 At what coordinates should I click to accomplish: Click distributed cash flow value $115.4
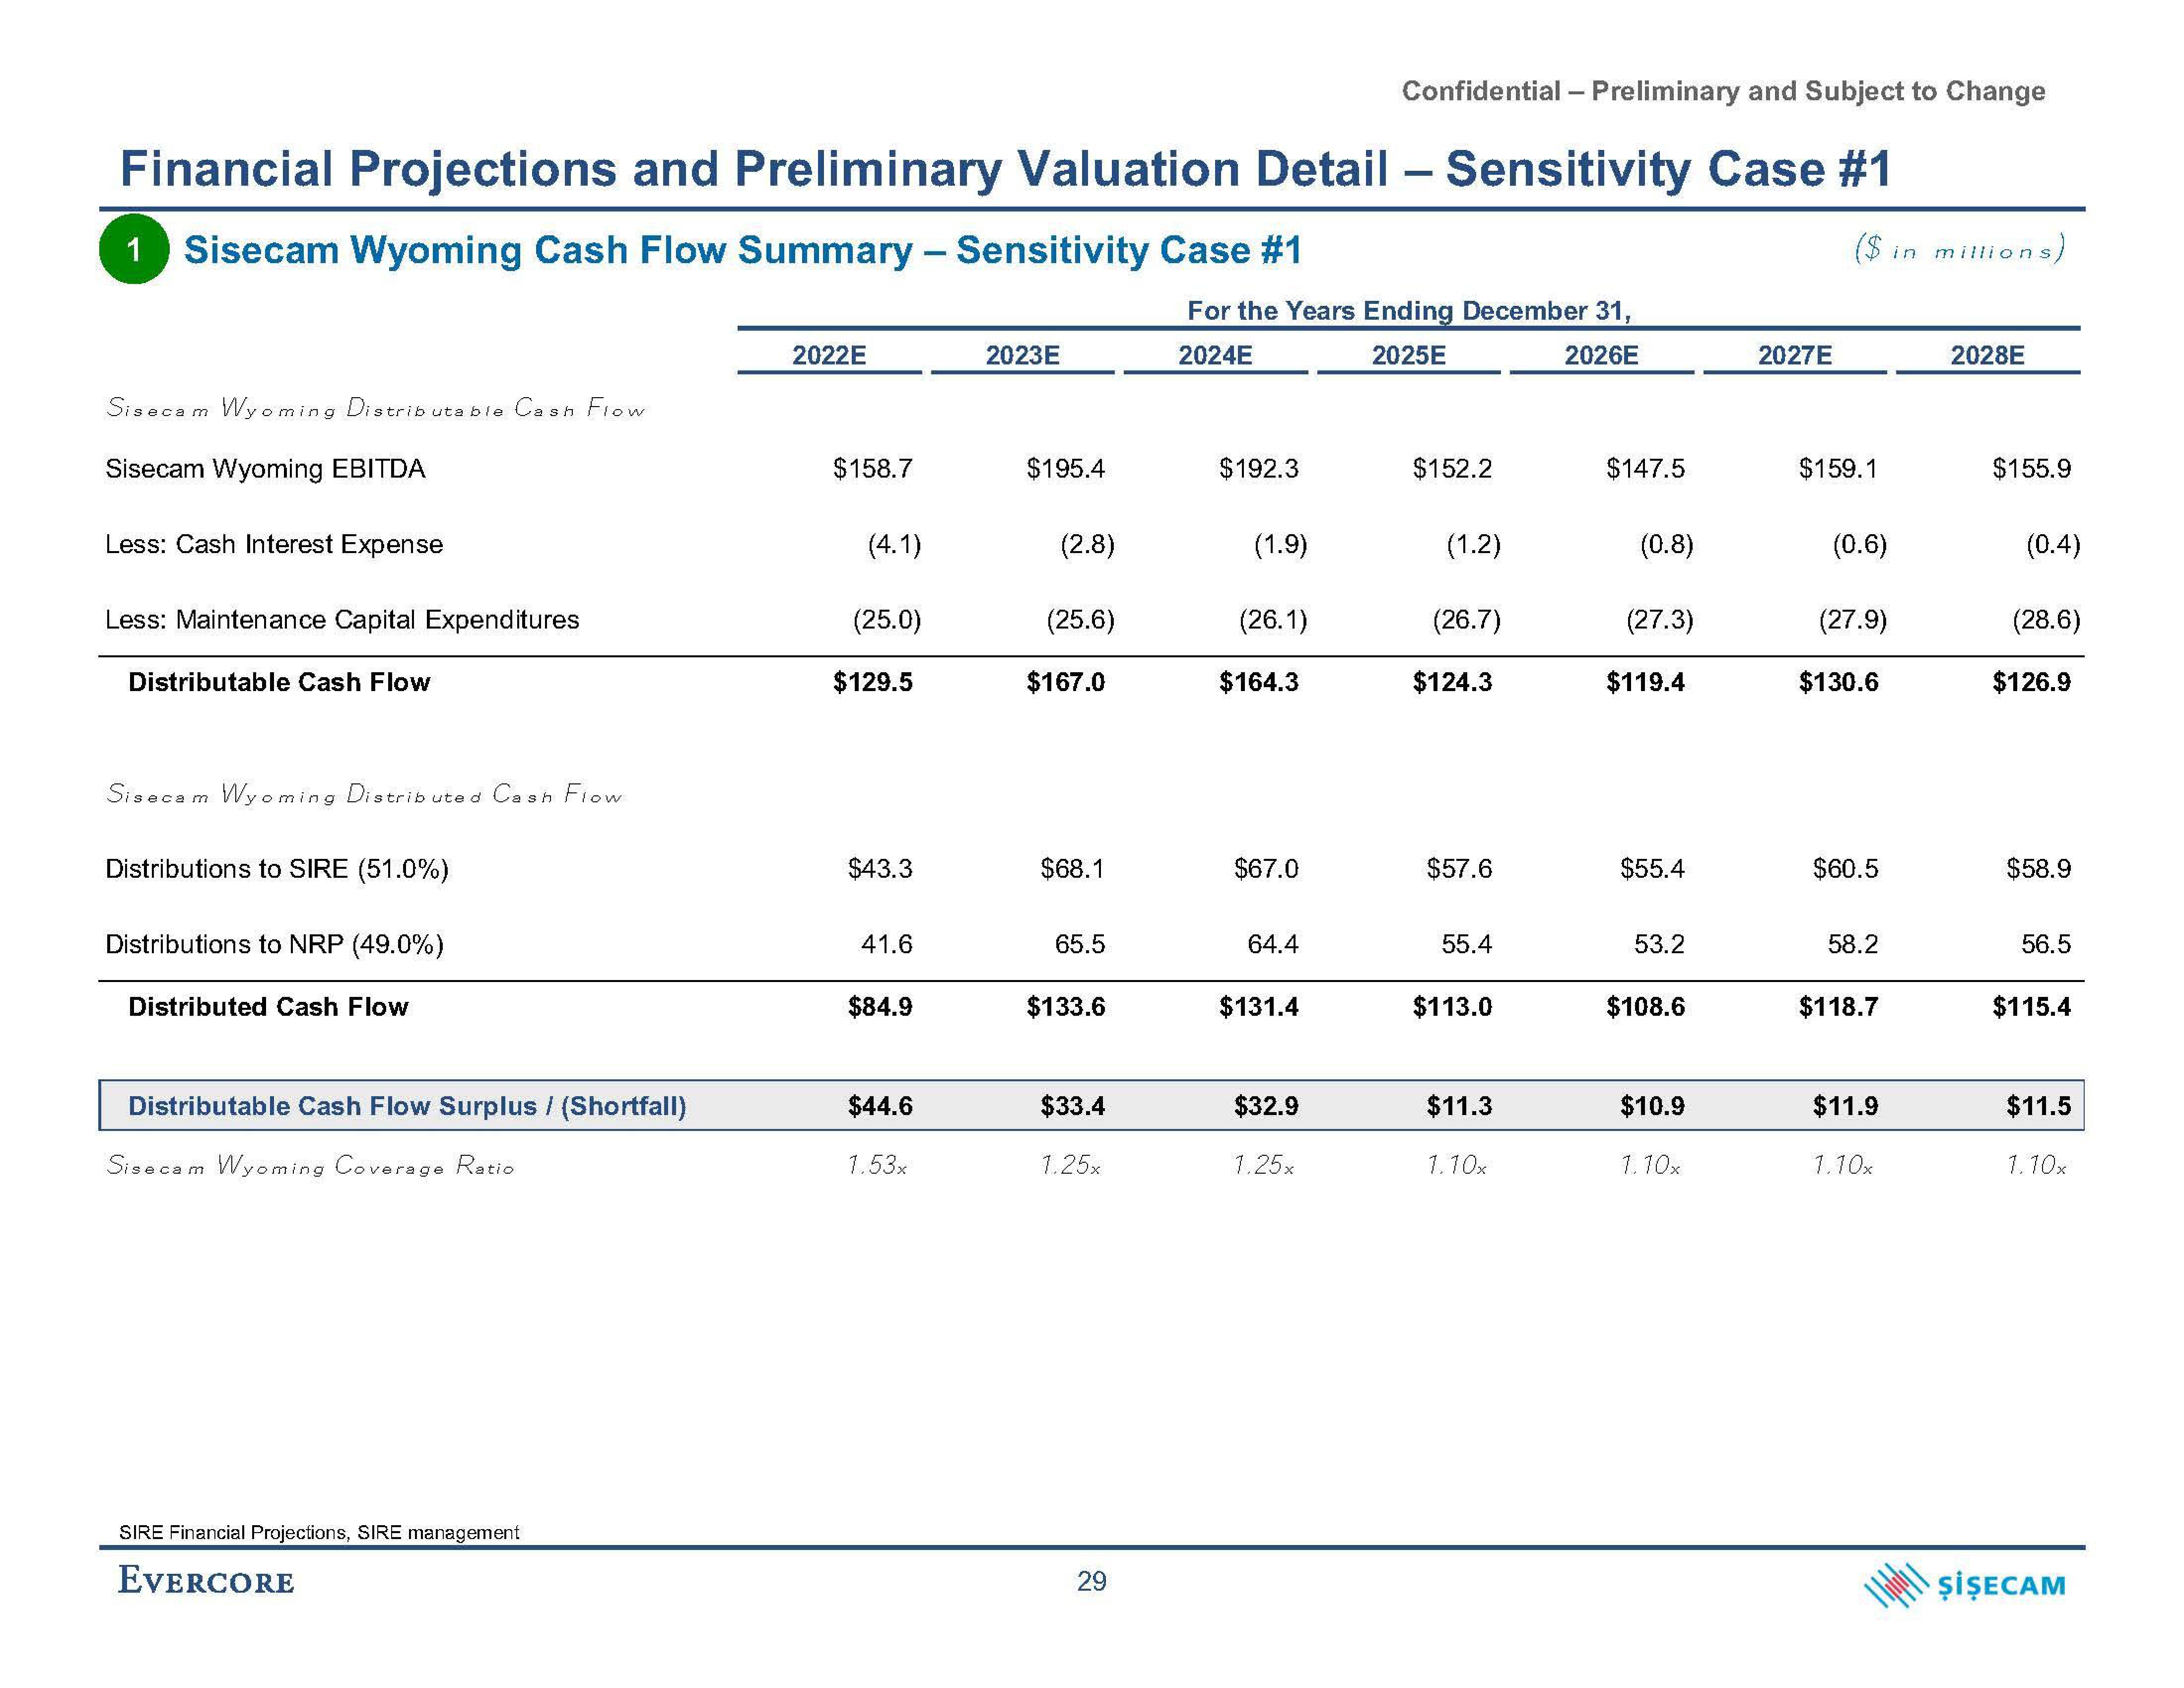point(2031,1007)
